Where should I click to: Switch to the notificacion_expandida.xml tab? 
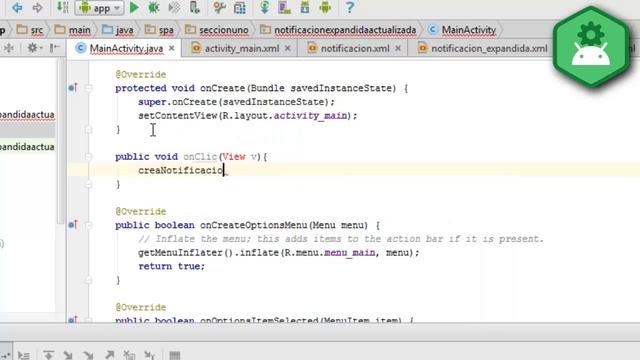[482, 48]
